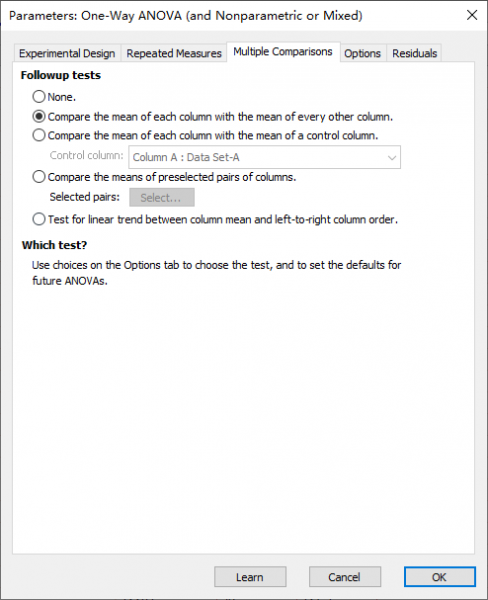Cancel the dialog
488x600 pixels.
[x=344, y=577]
